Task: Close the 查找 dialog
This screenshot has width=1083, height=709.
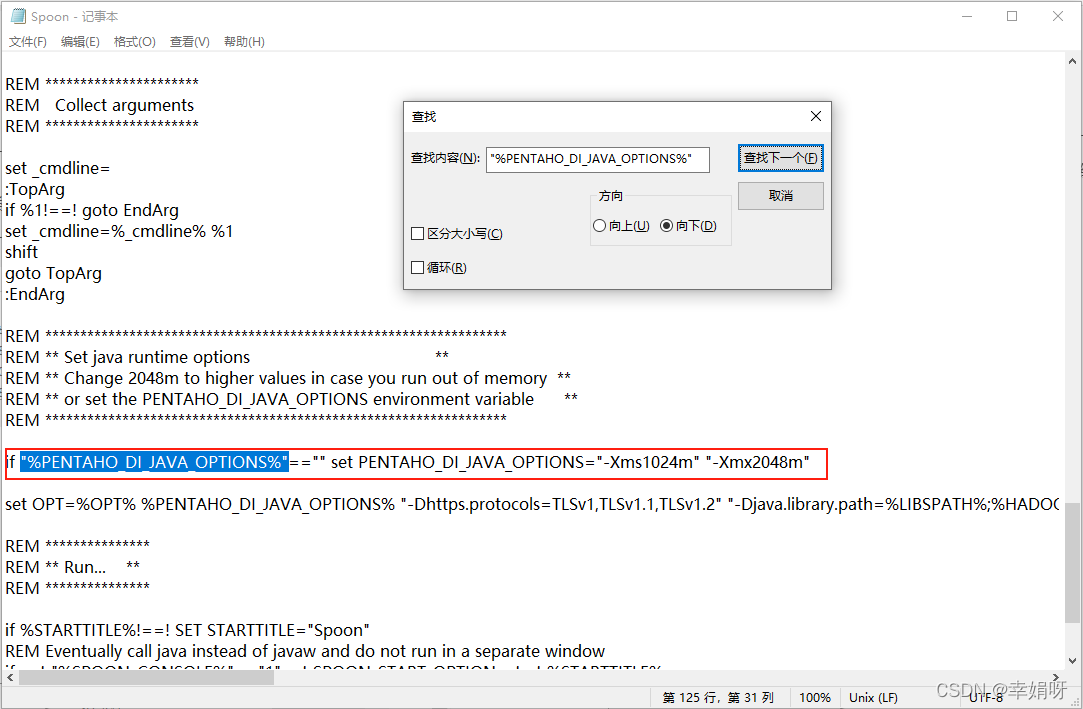Action: click(816, 116)
